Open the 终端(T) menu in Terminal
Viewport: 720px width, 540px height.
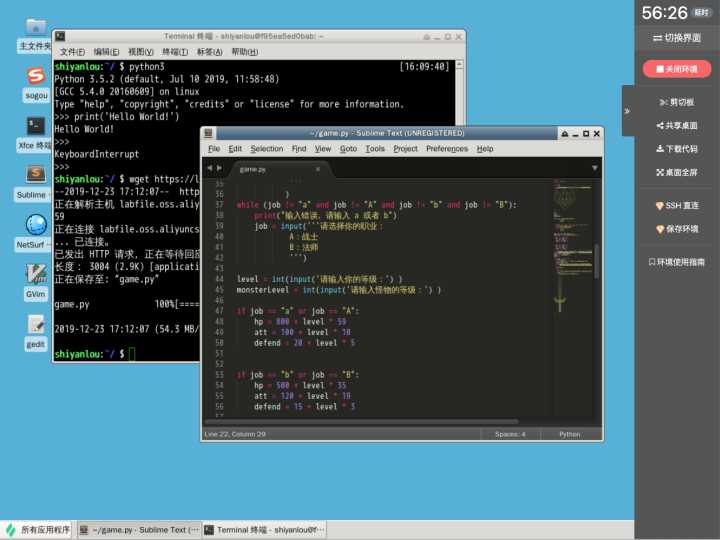coord(175,52)
